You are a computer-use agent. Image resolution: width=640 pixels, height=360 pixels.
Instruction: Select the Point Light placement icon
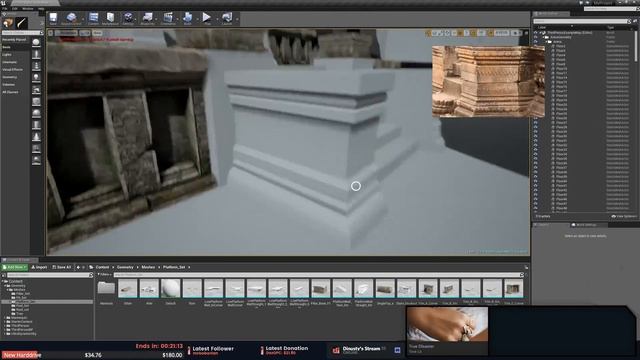[36, 78]
